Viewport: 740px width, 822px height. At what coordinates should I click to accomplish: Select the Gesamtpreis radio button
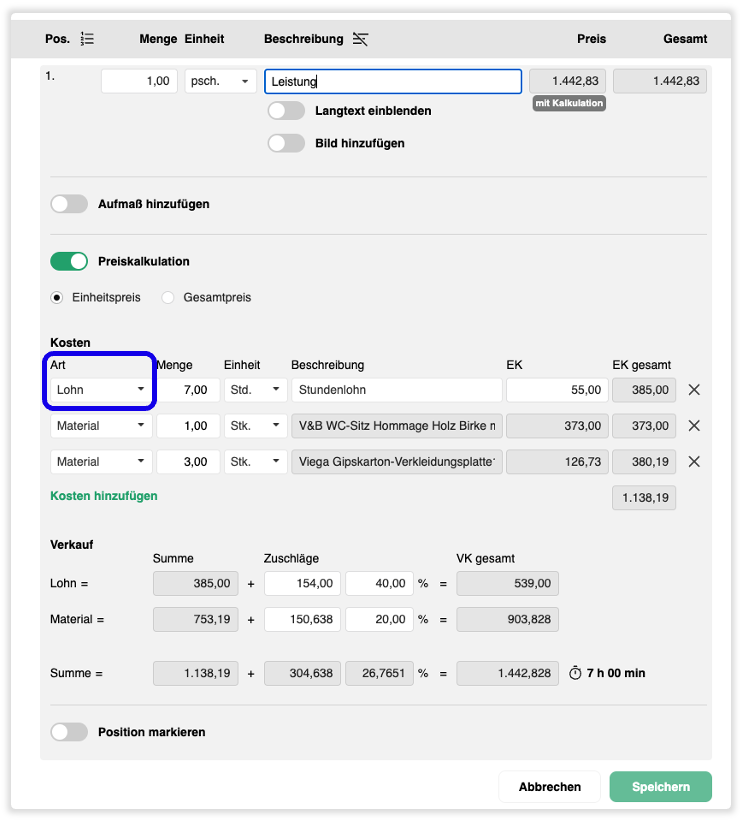point(168,298)
